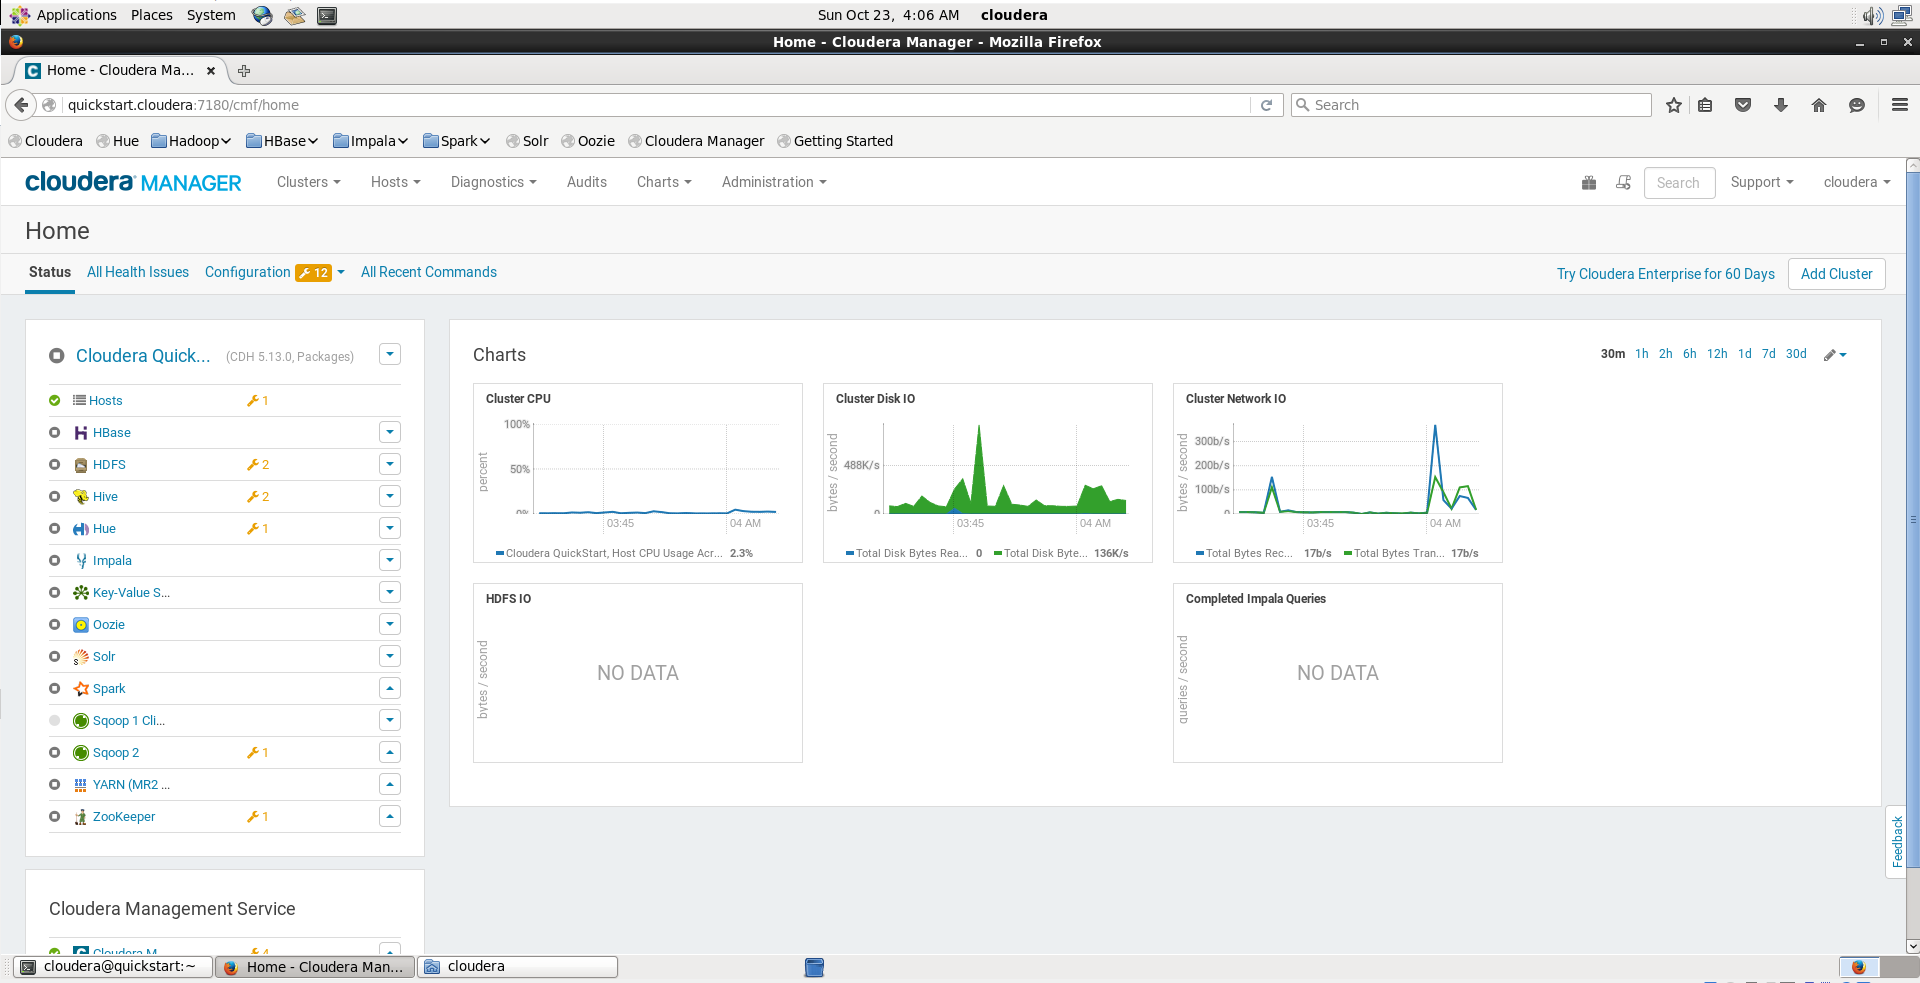Open the Hosts navigation menu
The width and height of the screenshot is (1920, 983).
(x=395, y=182)
